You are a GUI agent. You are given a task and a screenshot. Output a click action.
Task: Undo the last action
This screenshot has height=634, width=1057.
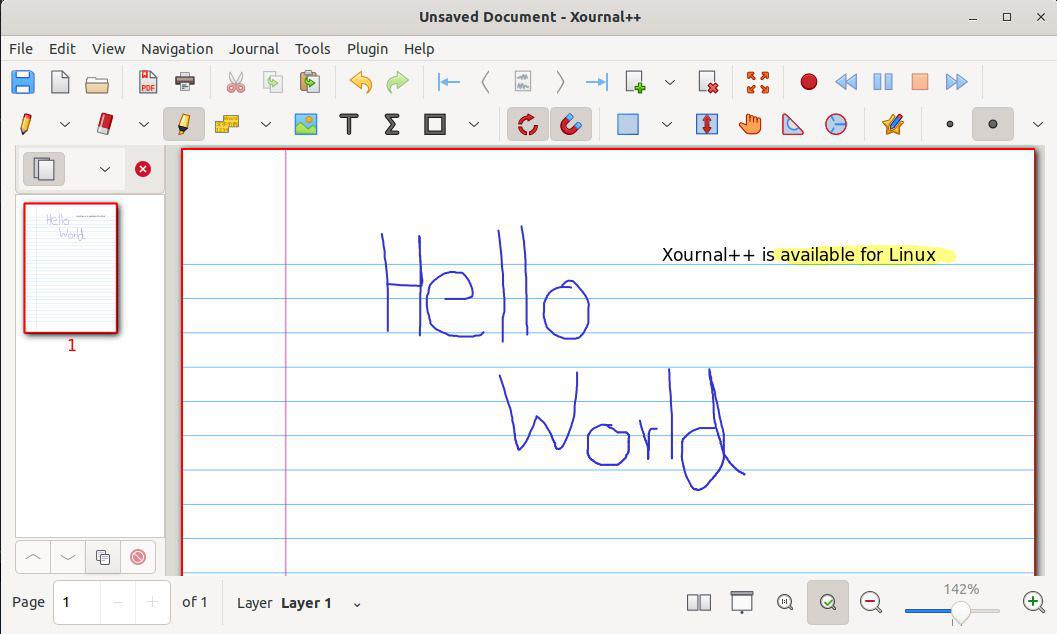(x=361, y=82)
